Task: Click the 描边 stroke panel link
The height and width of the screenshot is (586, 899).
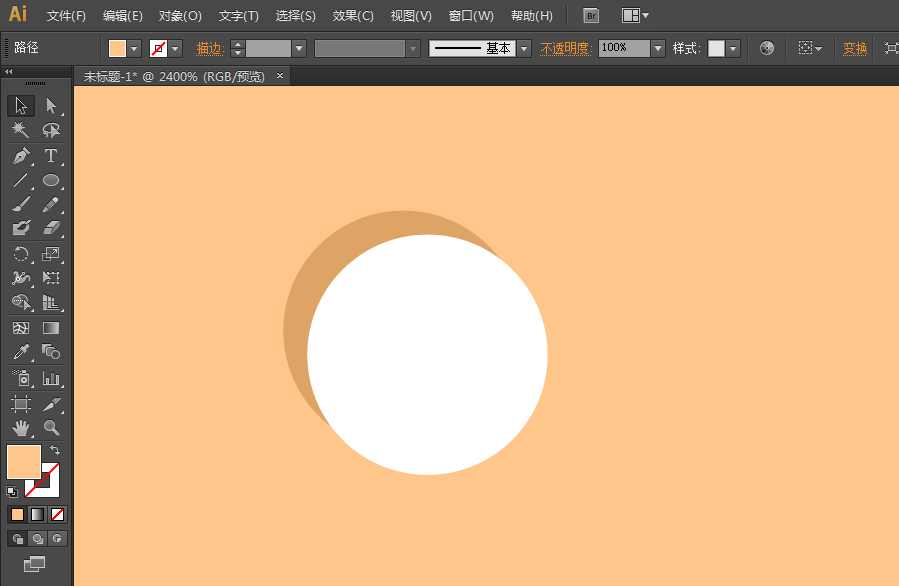Action: [x=209, y=48]
